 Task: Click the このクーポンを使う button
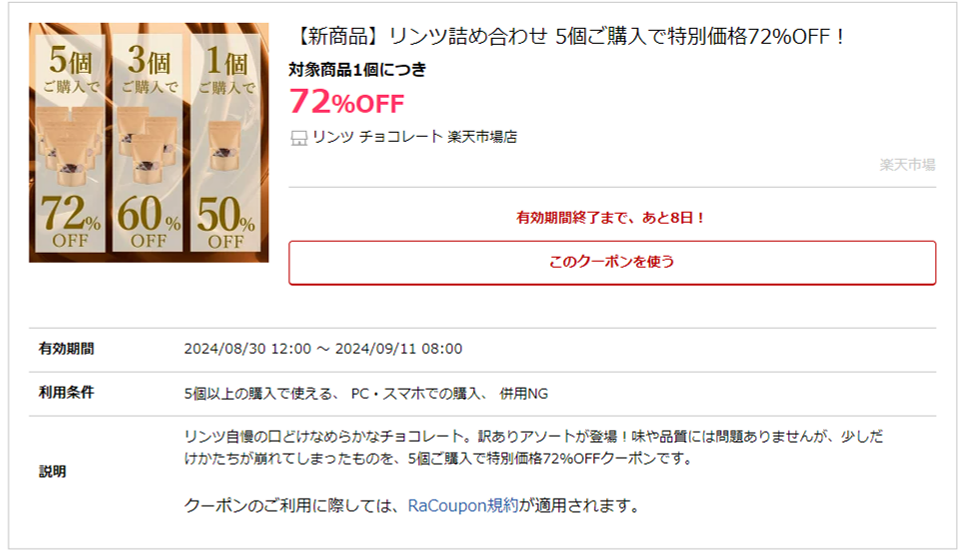click(x=612, y=262)
